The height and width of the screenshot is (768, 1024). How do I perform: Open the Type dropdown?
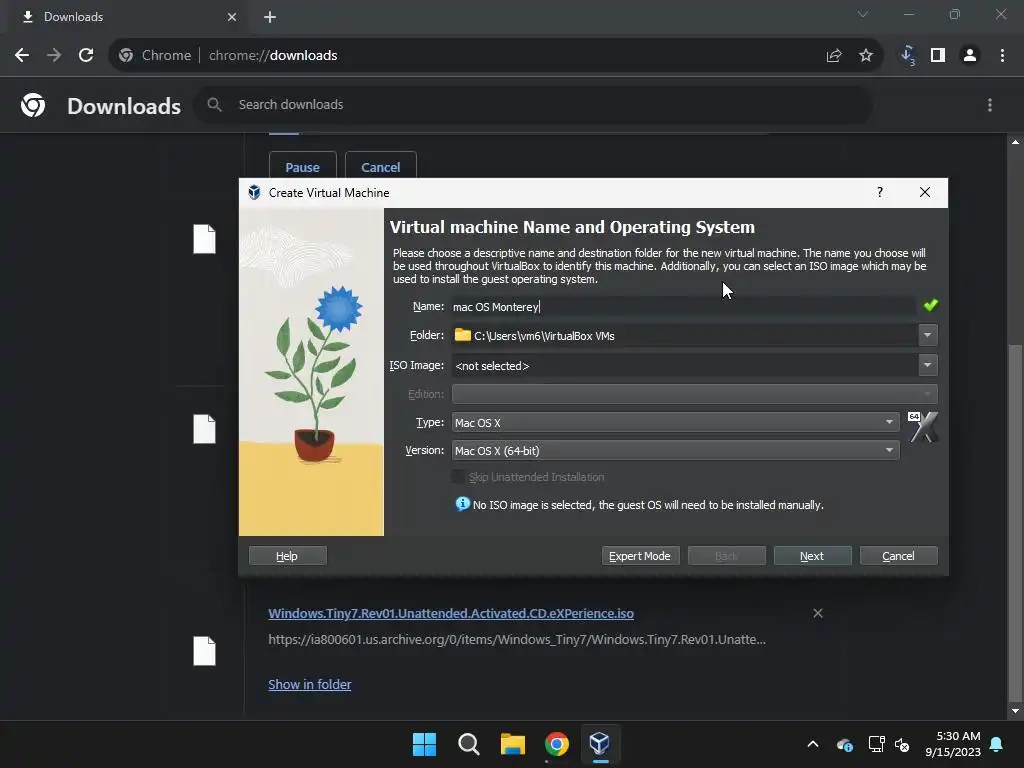[x=675, y=423]
